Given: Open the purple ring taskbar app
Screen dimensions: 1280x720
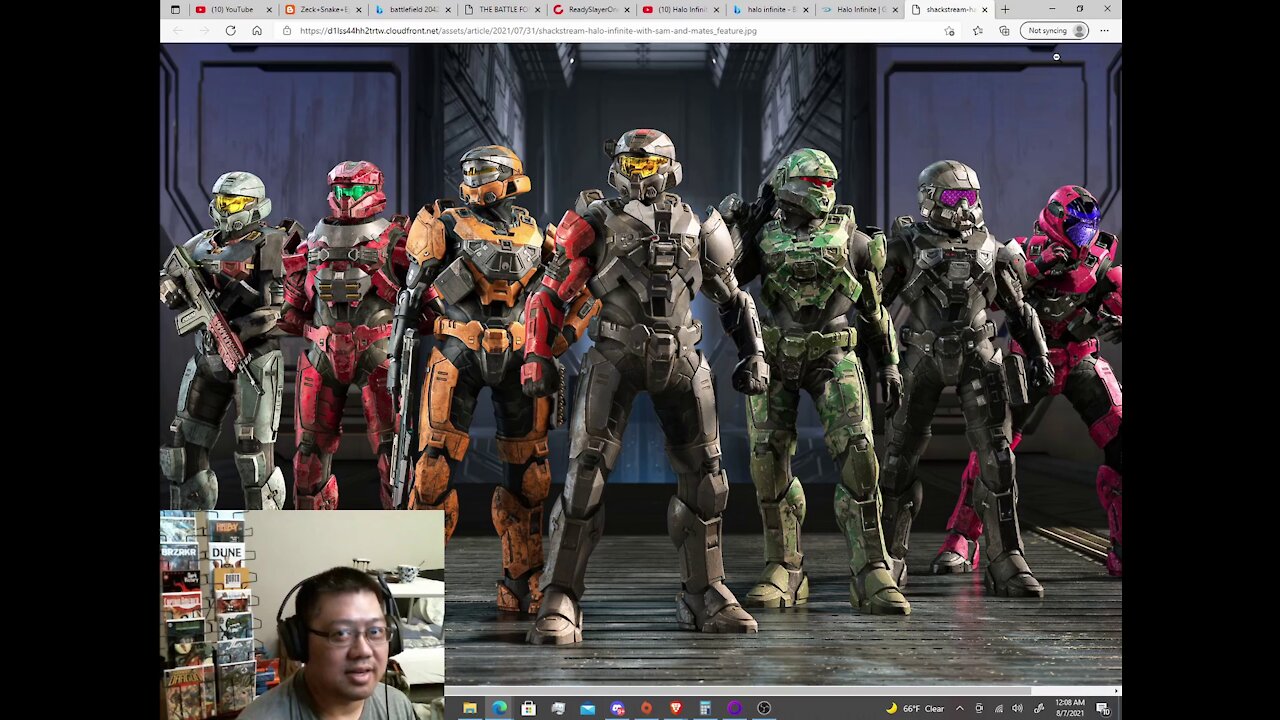Looking at the screenshot, I should [x=735, y=708].
